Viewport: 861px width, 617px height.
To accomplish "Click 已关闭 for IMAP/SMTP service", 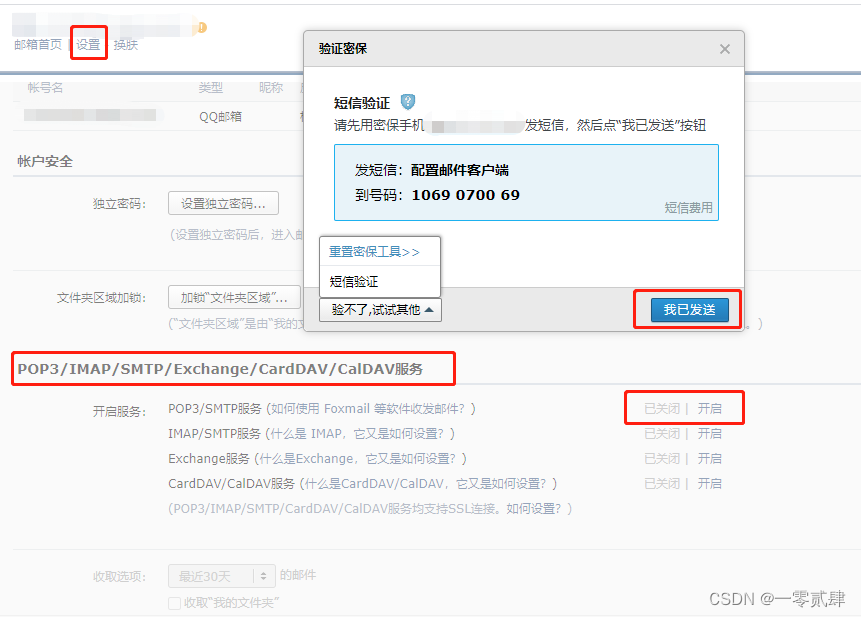I will (x=662, y=434).
